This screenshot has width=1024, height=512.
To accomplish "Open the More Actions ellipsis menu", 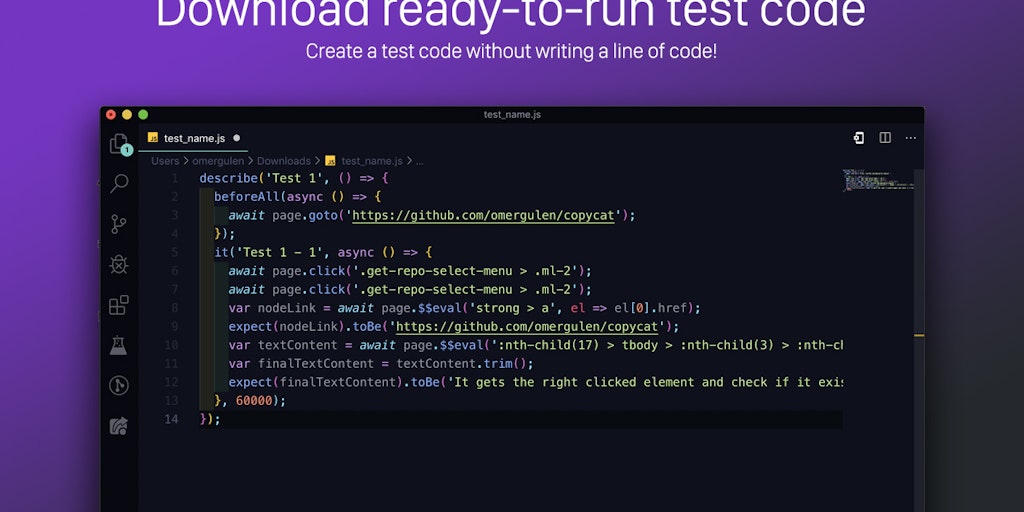I will (x=910, y=138).
